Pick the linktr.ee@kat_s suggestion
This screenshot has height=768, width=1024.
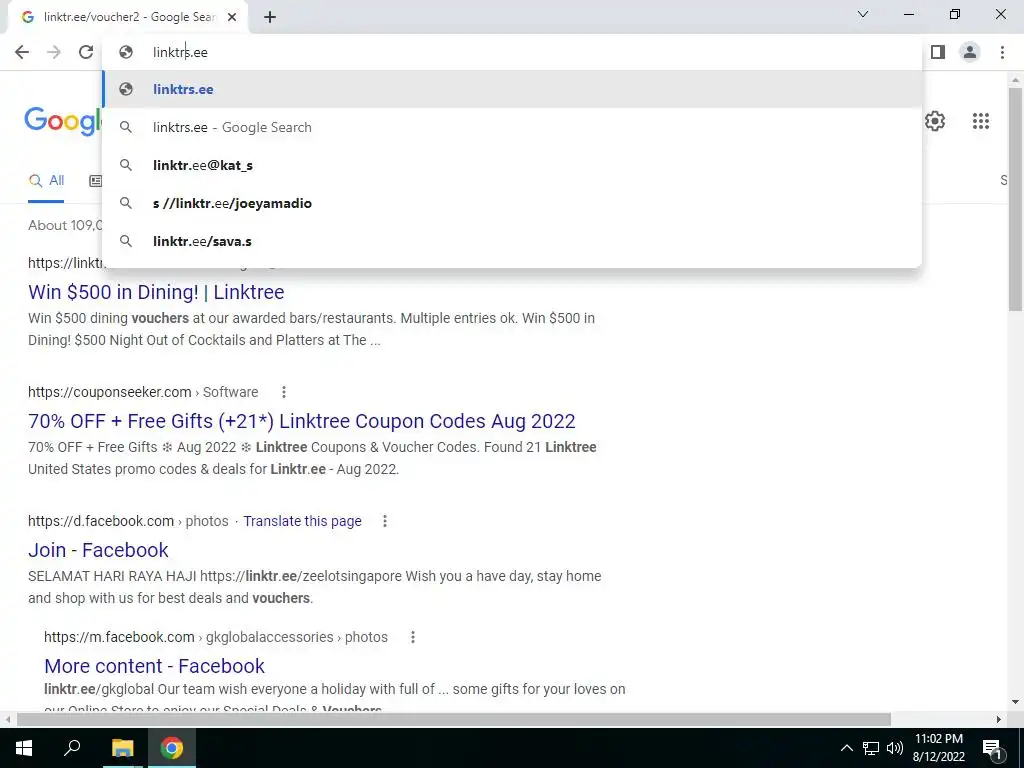click(513, 165)
